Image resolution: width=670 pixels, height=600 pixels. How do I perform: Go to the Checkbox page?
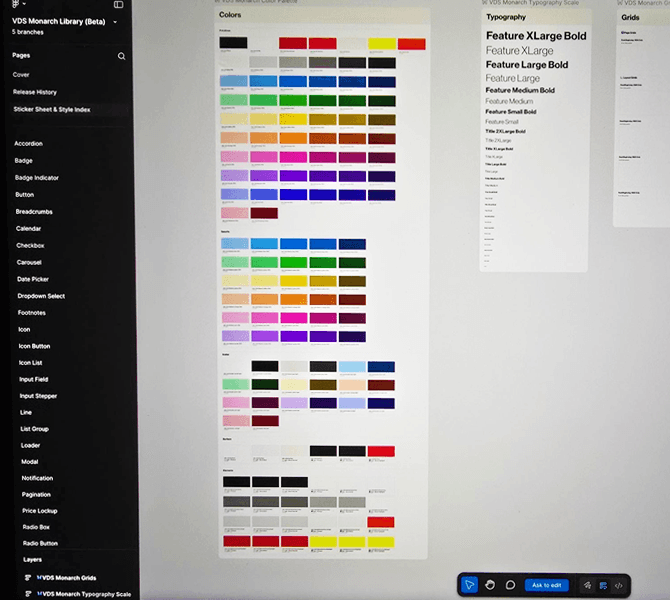[x=30, y=246]
